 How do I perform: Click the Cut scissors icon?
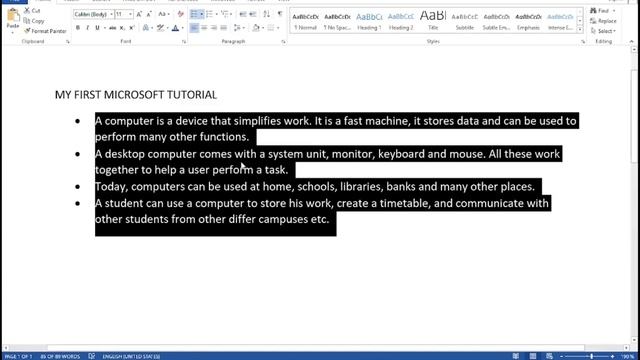tap(27, 11)
